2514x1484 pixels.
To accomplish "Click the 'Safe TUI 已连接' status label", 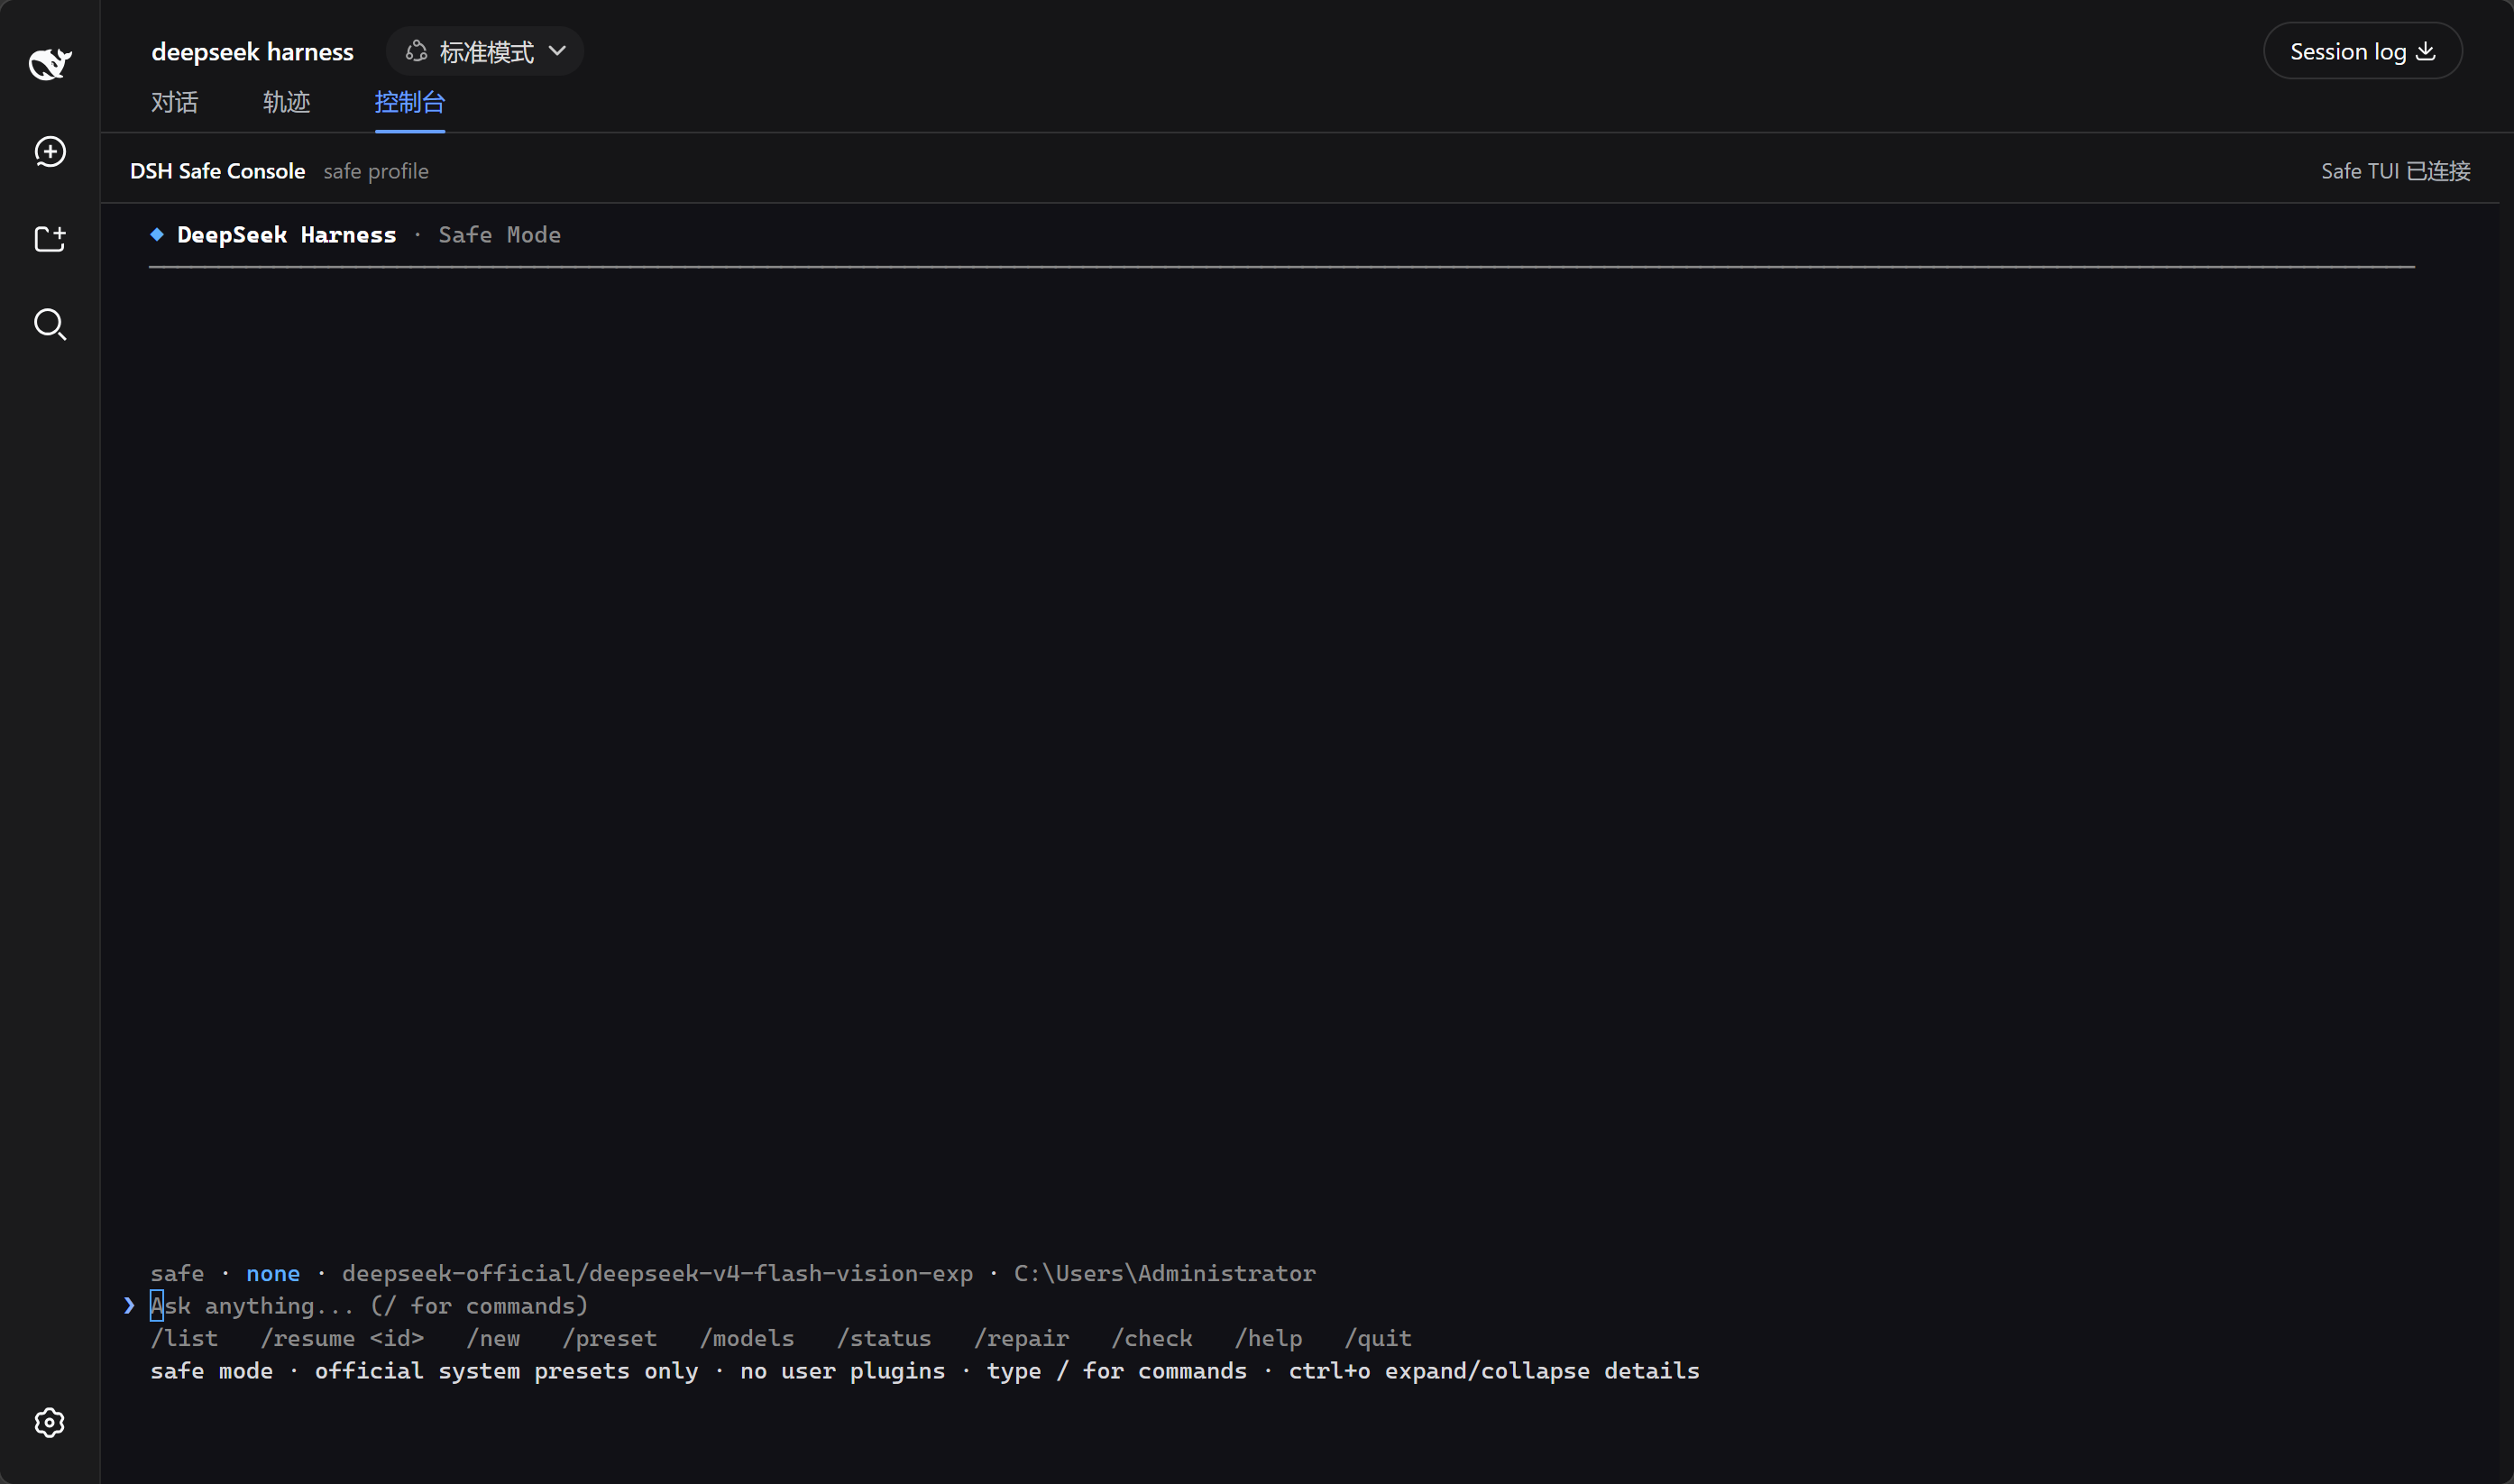I will tap(2395, 171).
